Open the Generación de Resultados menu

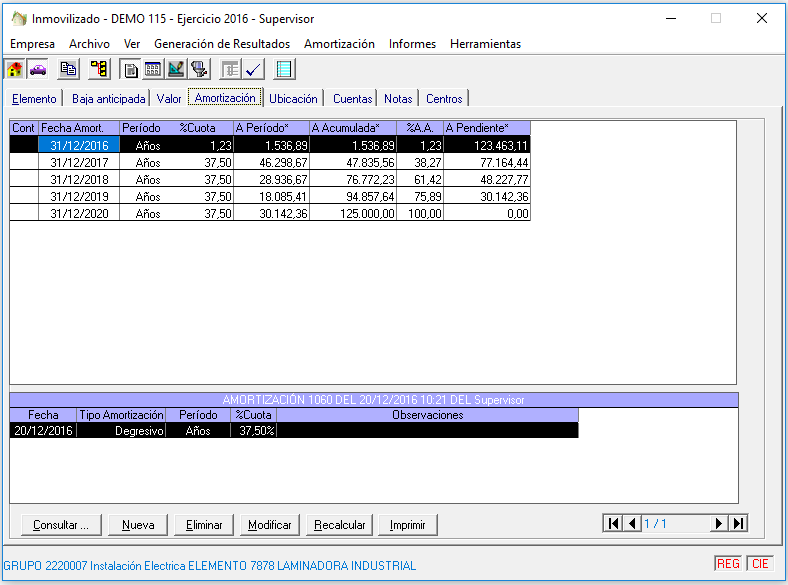click(x=222, y=44)
